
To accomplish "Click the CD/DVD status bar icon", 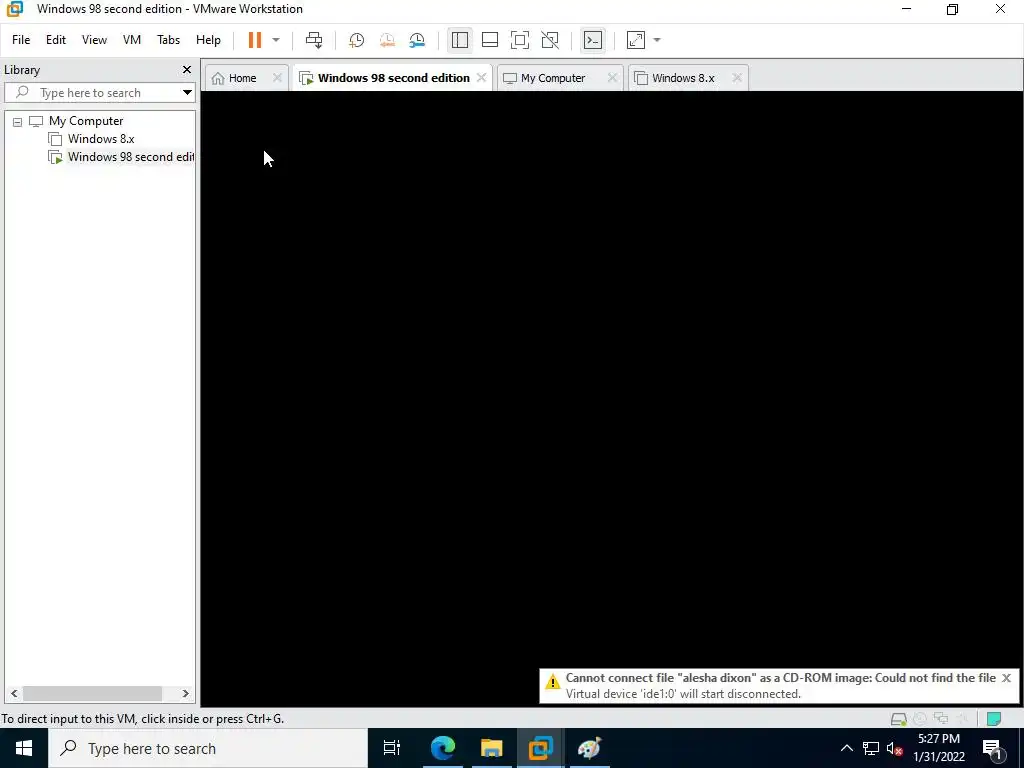I will [x=920, y=719].
